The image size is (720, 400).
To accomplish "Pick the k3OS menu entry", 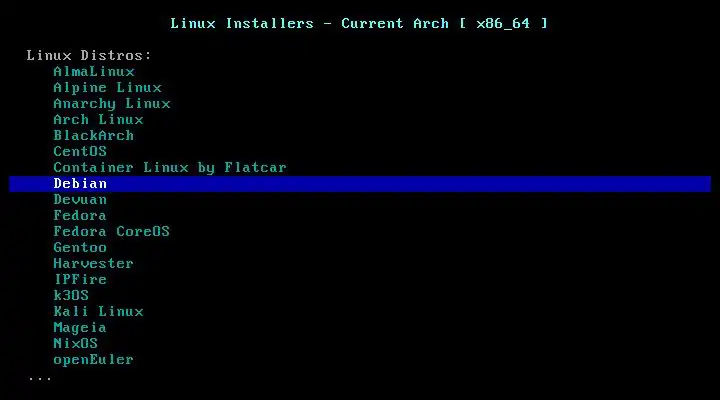I will (71, 295).
